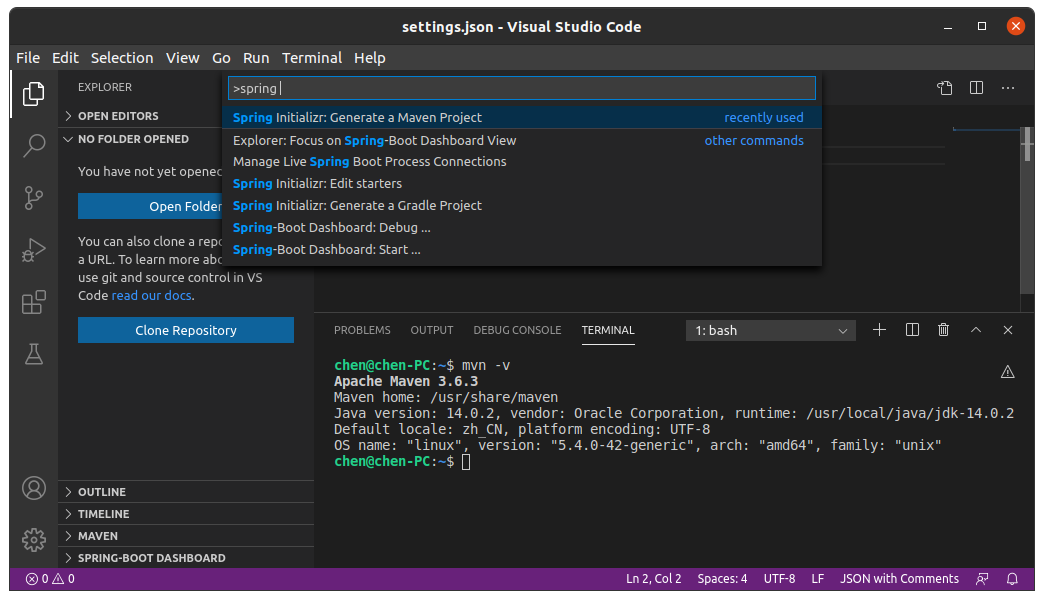Follow the 'read our docs' link
Screen dimensions: 1044x600
(x=152, y=295)
